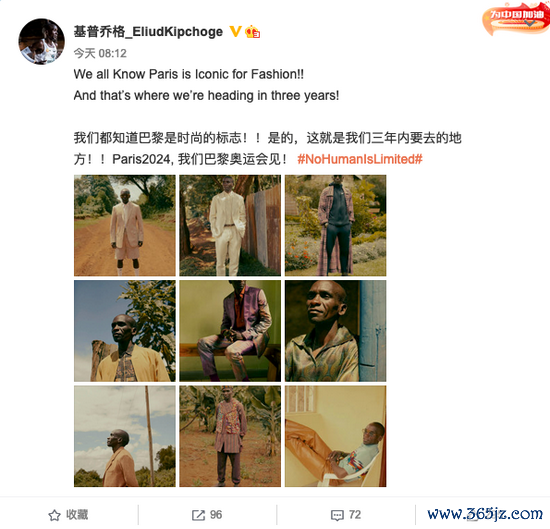Open photo of yellow jacket under tree

coord(125,331)
